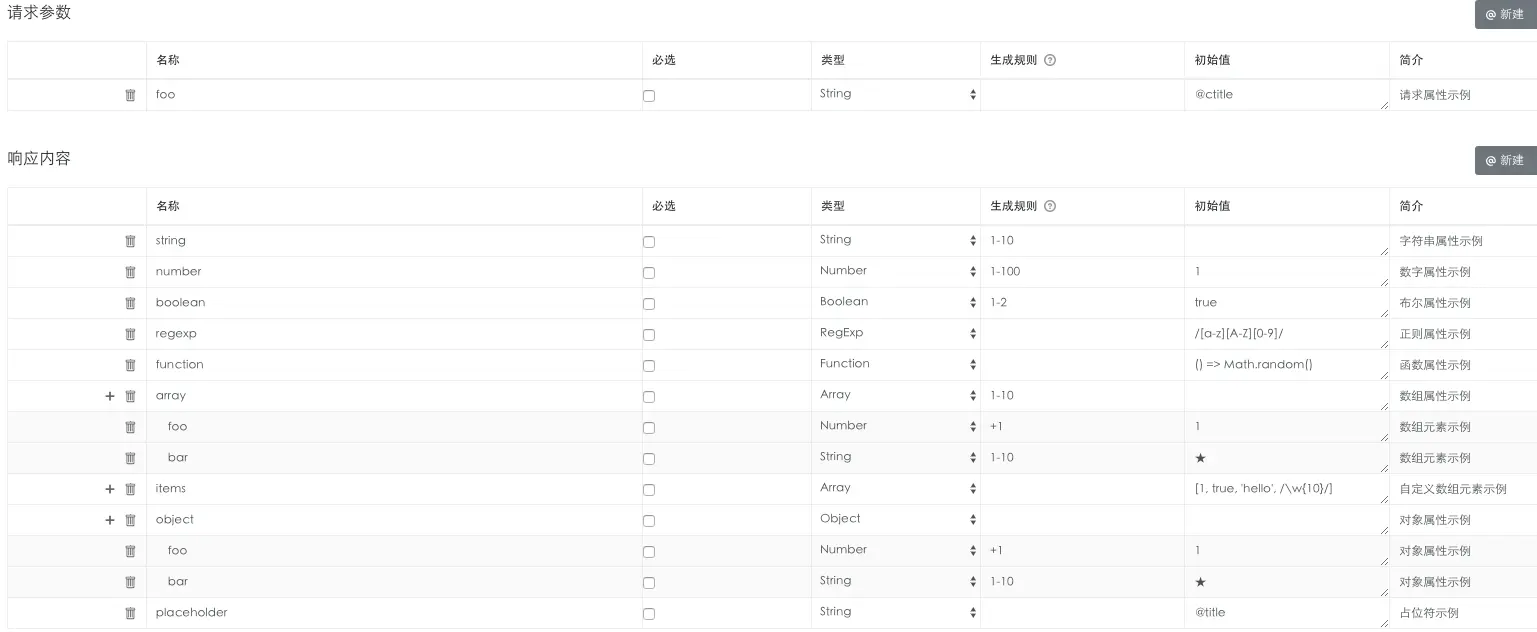
Task: Delete the object property row
Action: (x=130, y=520)
